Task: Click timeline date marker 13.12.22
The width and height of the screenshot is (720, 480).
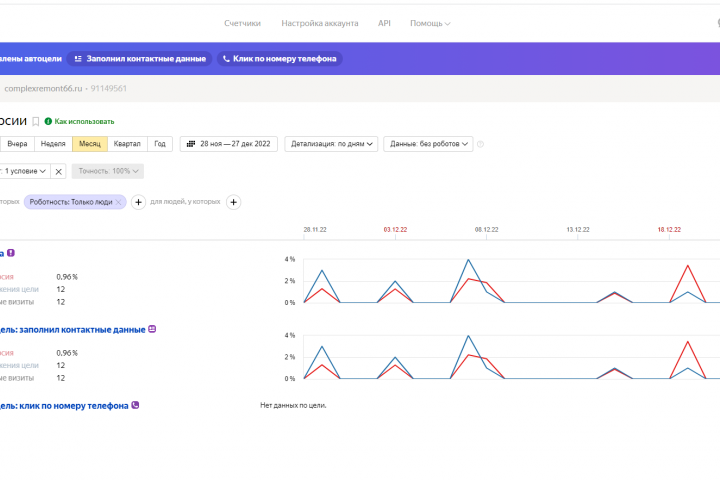Action: pos(578,229)
